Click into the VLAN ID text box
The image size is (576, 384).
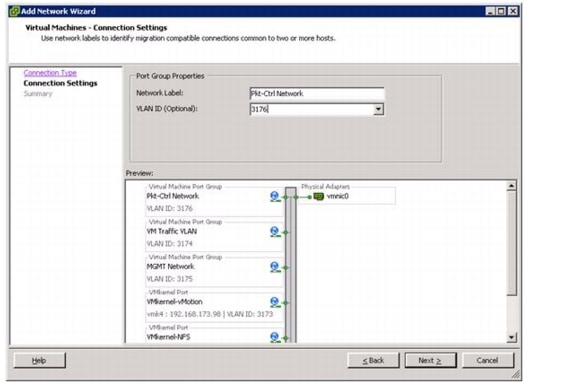click(x=312, y=109)
